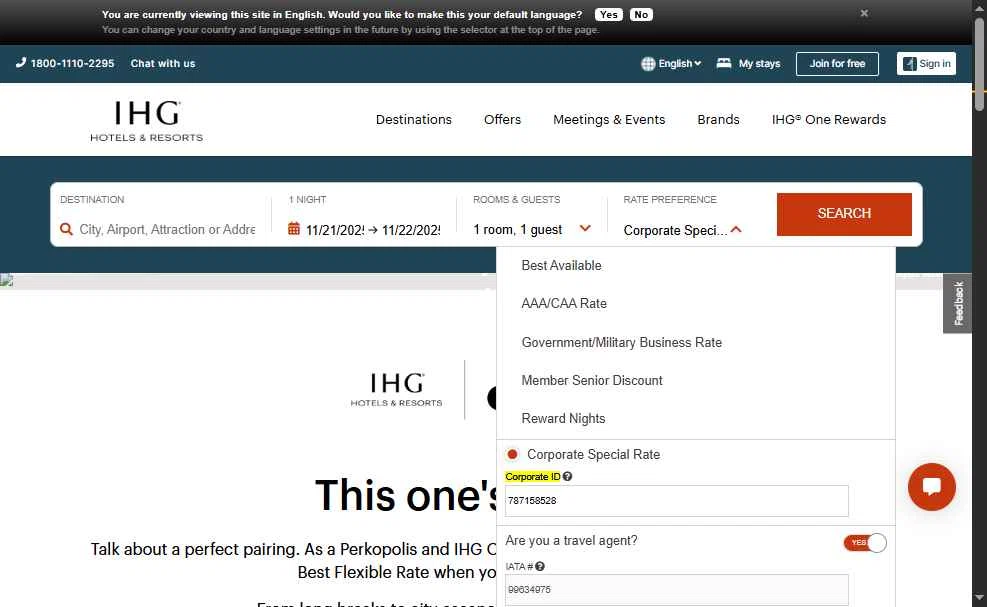Open the Offers menu

point(502,120)
